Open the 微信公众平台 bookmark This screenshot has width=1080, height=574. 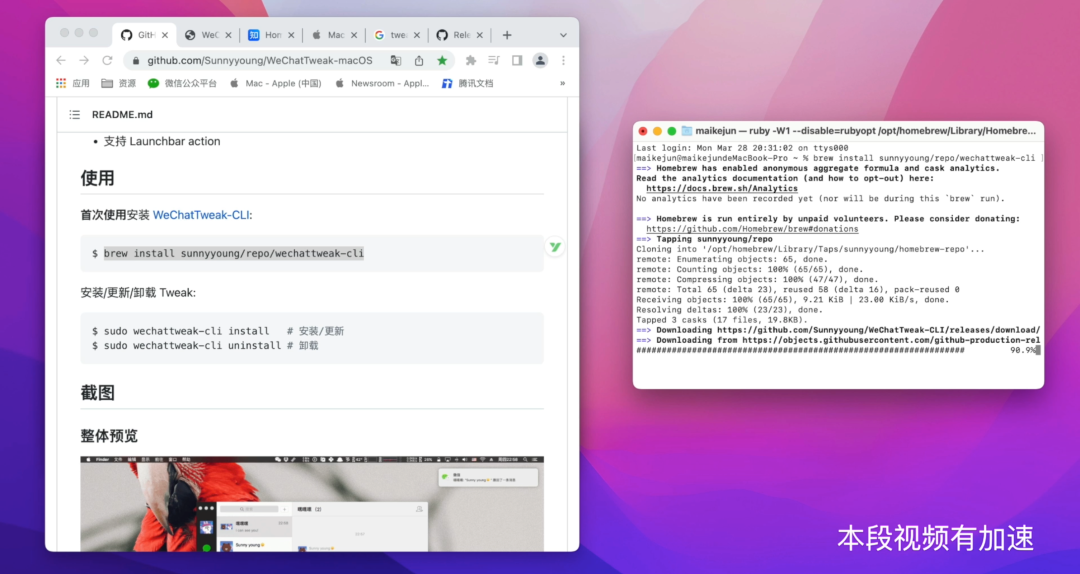tap(182, 83)
